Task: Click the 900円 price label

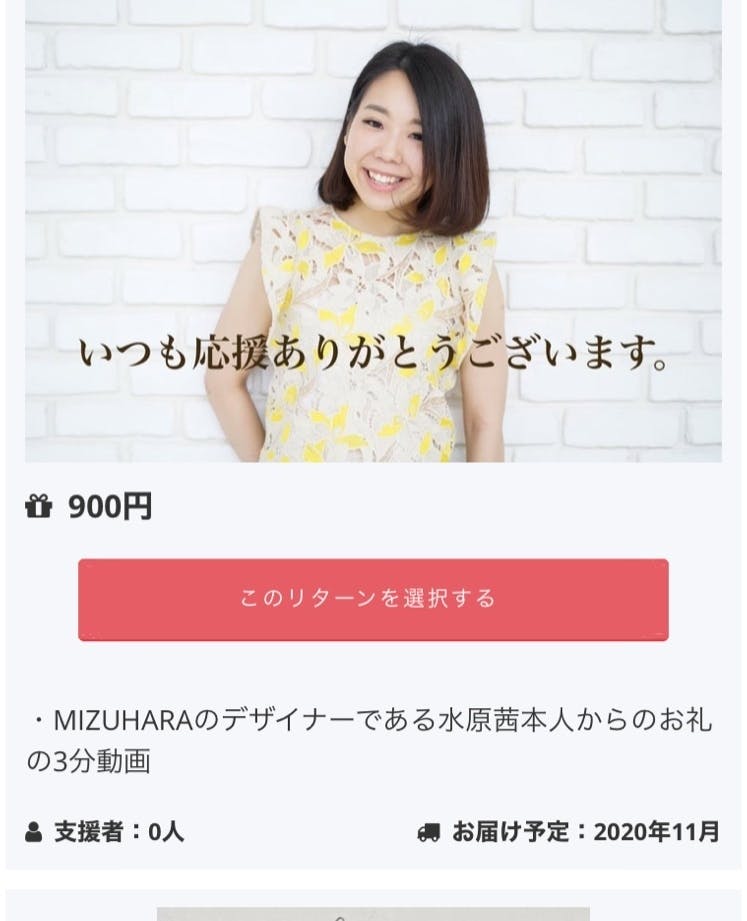Action: [x=110, y=506]
